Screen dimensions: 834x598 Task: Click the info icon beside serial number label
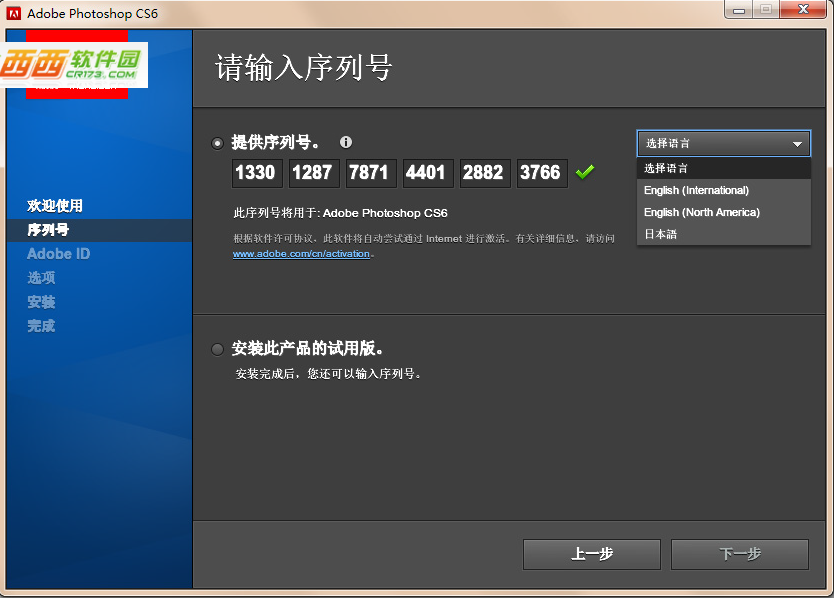346,142
